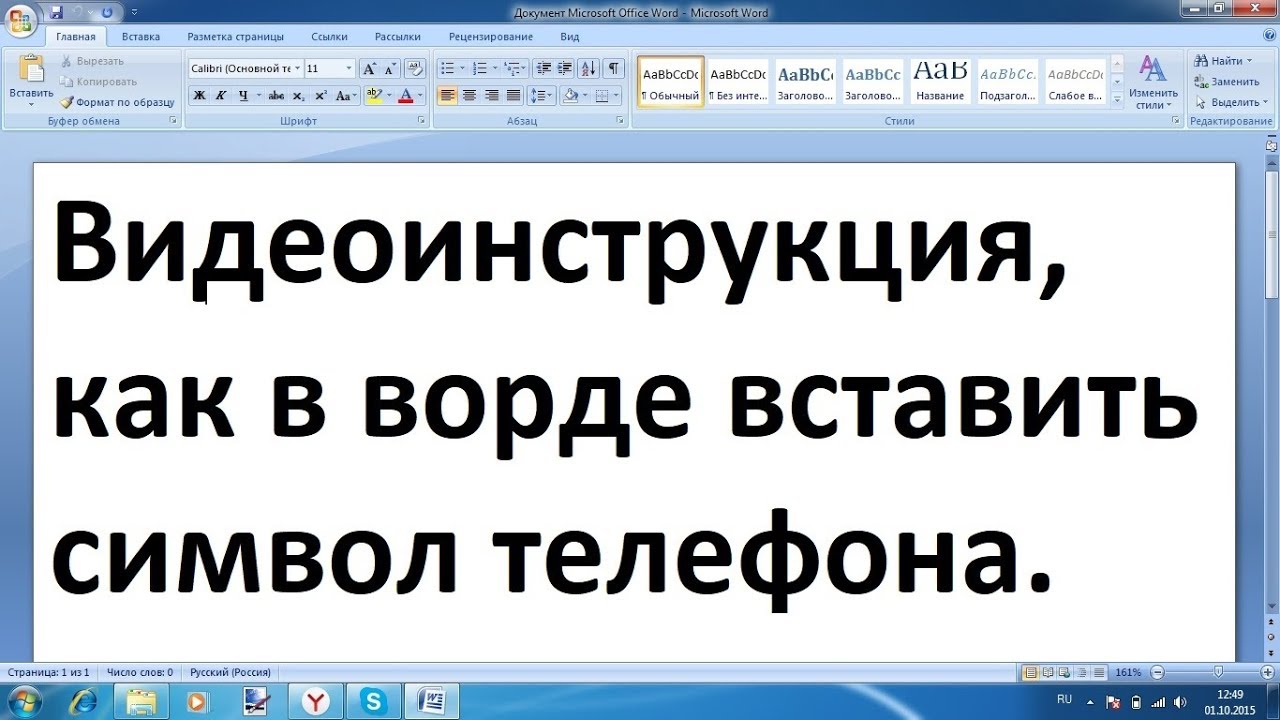Viewport: 1280px width, 720px height.
Task: Toggle paragraph marks (¶) display
Action: [613, 69]
